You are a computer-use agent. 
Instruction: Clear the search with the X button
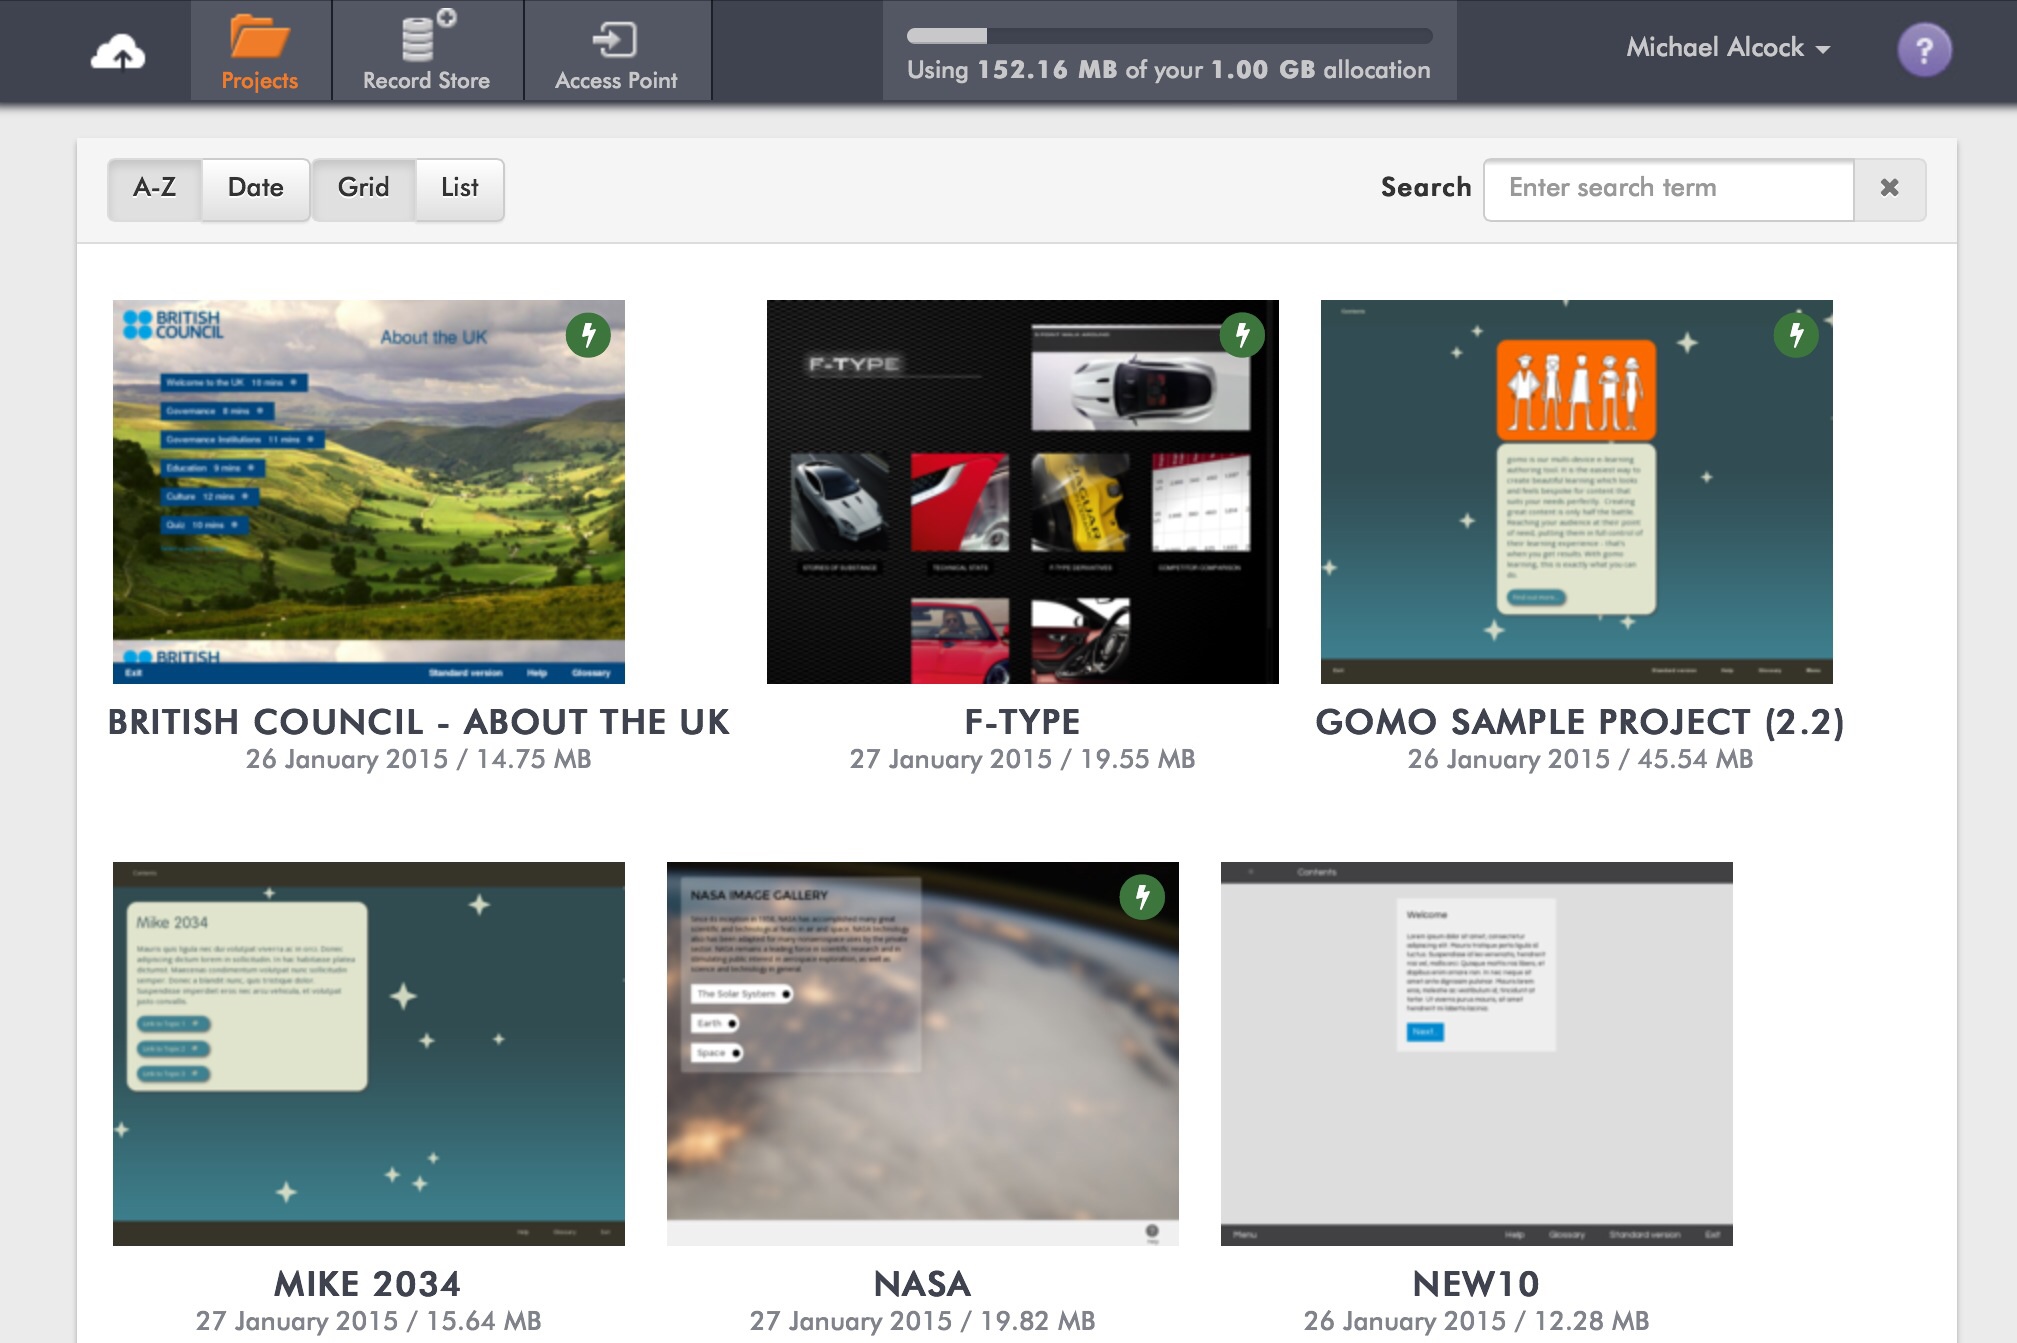pyautogui.click(x=1889, y=189)
